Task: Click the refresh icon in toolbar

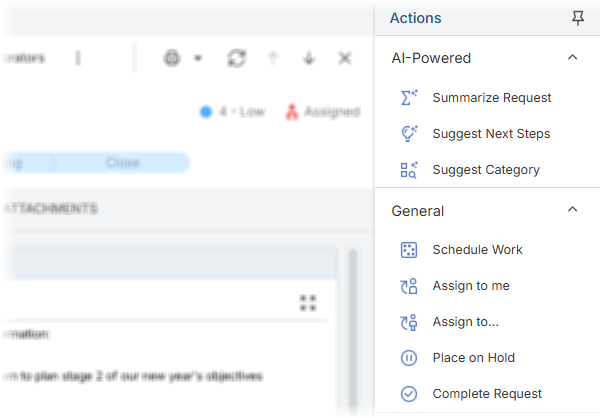Action: [x=236, y=59]
